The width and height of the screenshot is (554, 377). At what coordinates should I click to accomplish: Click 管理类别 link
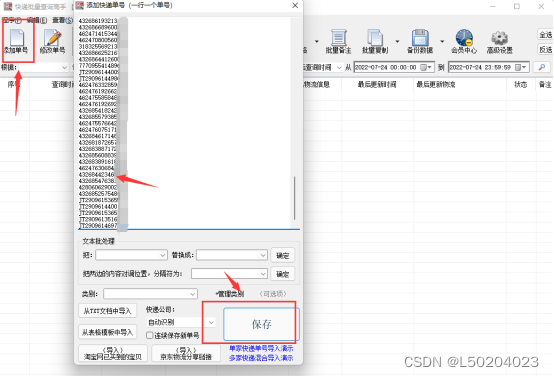pyautogui.click(x=230, y=294)
